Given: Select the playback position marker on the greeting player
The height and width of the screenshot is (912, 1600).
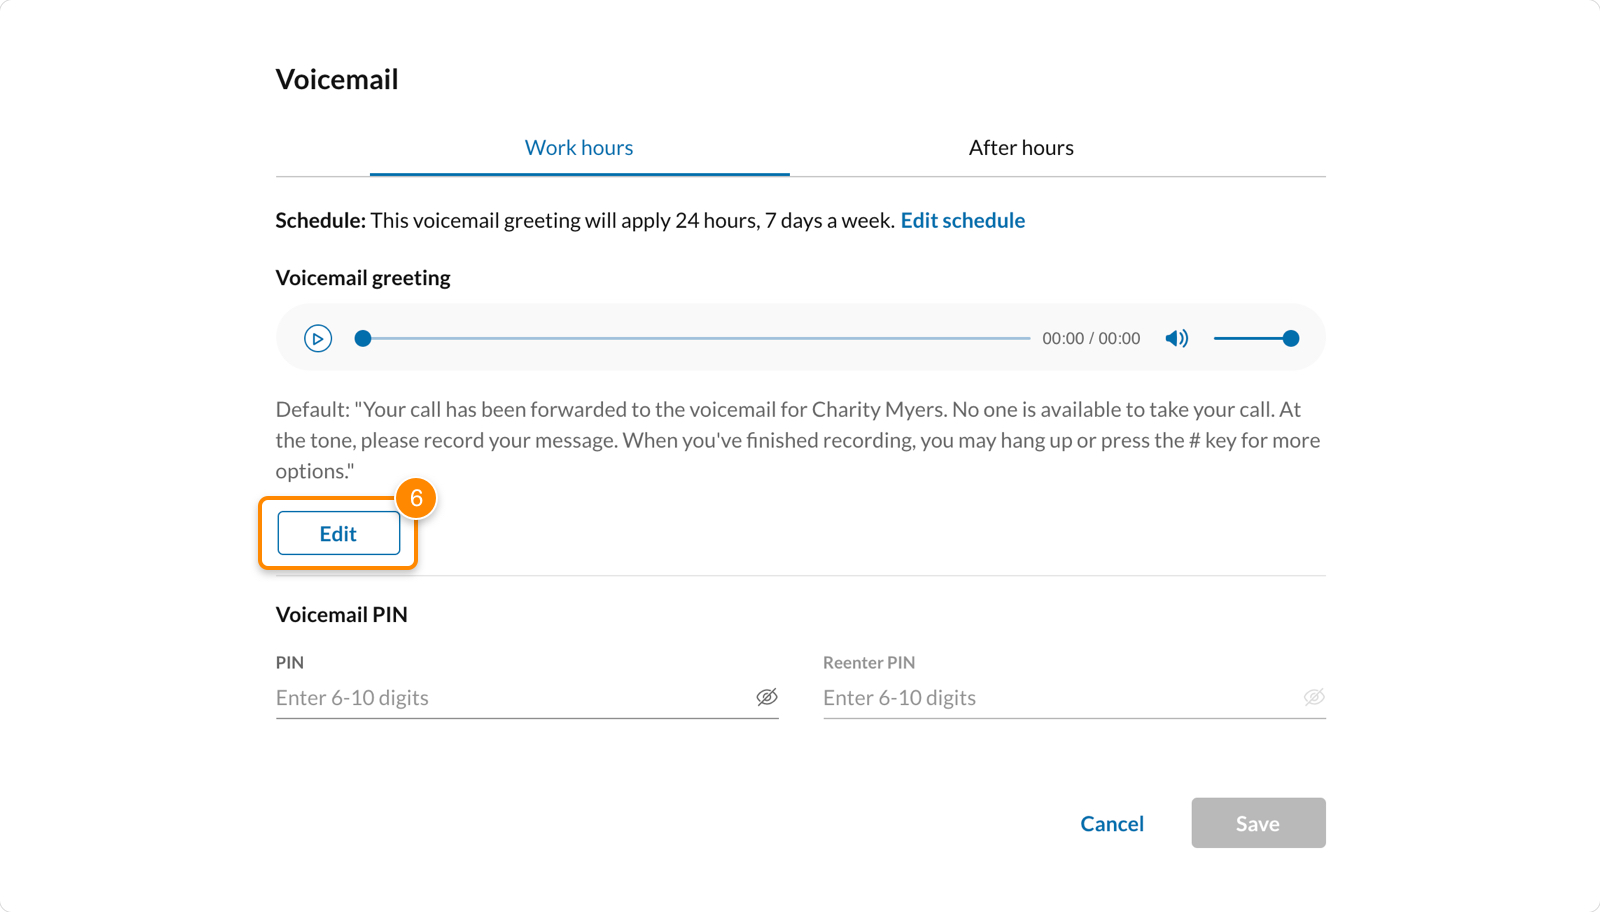Looking at the screenshot, I should tap(363, 338).
